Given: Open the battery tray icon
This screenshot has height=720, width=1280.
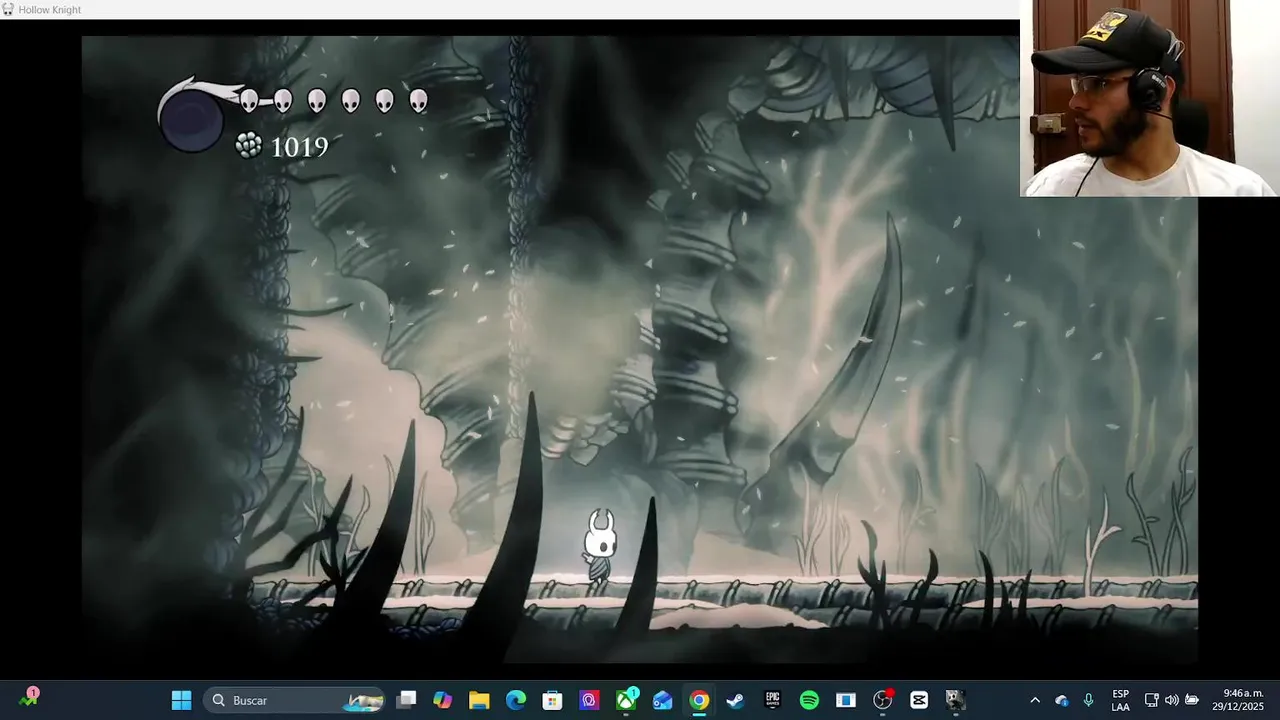Looking at the screenshot, I should coord(1191,700).
